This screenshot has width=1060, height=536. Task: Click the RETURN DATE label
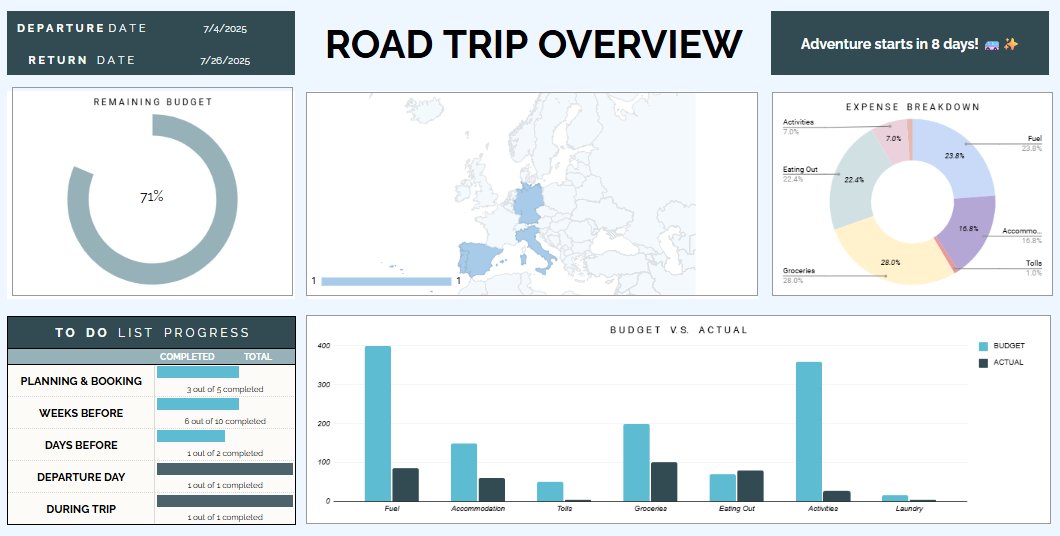(81, 60)
